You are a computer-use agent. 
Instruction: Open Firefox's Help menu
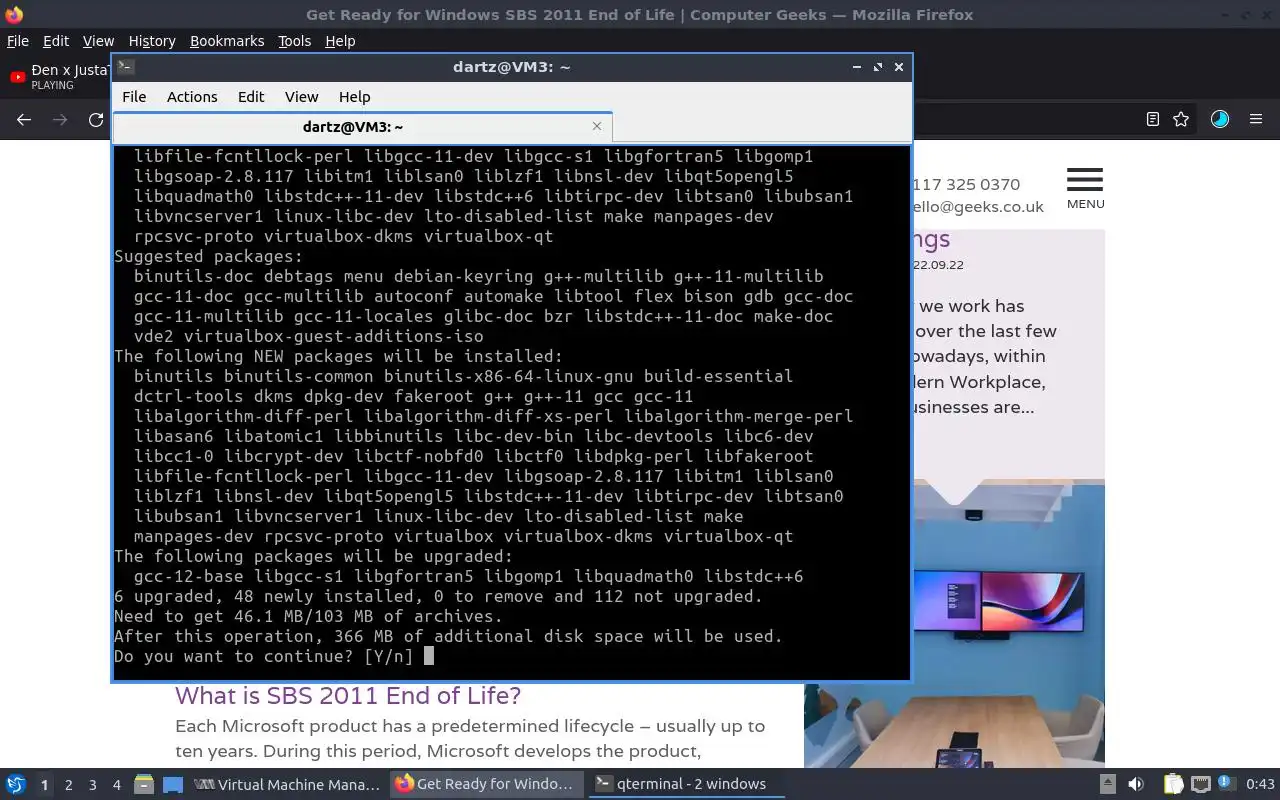click(340, 41)
